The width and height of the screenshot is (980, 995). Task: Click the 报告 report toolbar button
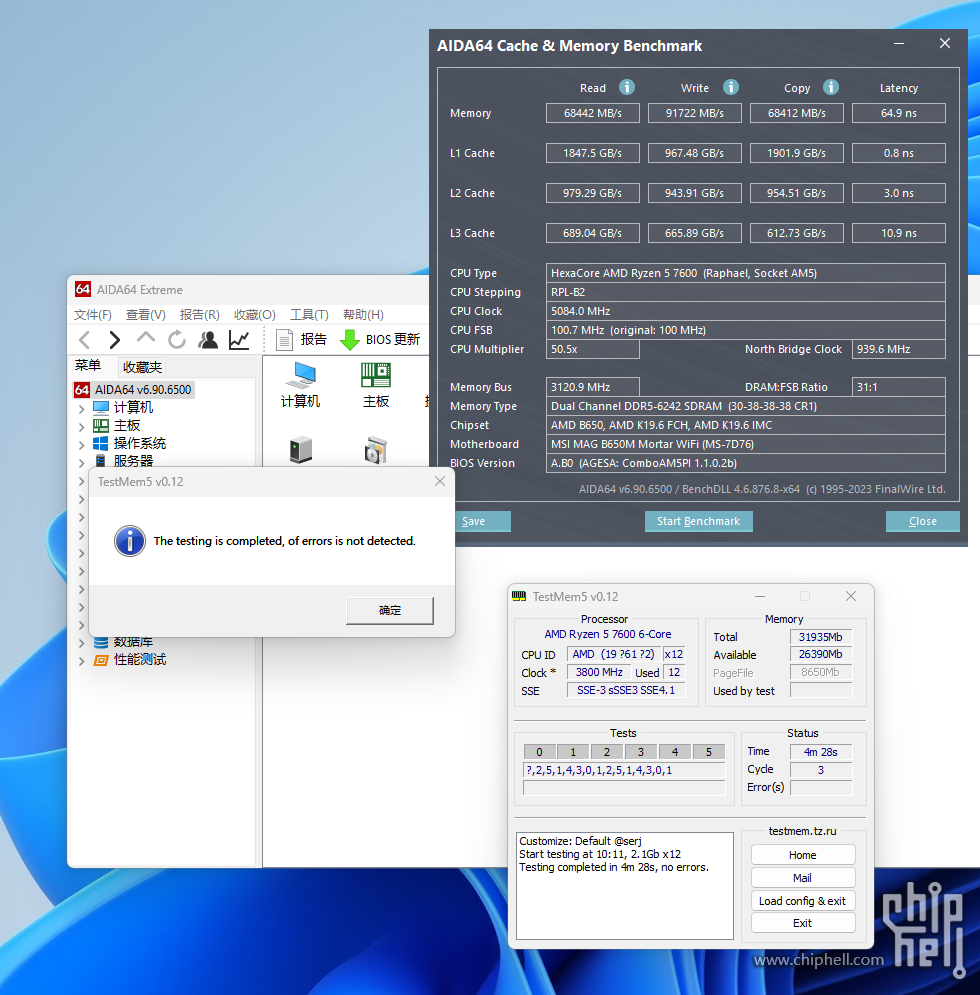click(302, 339)
